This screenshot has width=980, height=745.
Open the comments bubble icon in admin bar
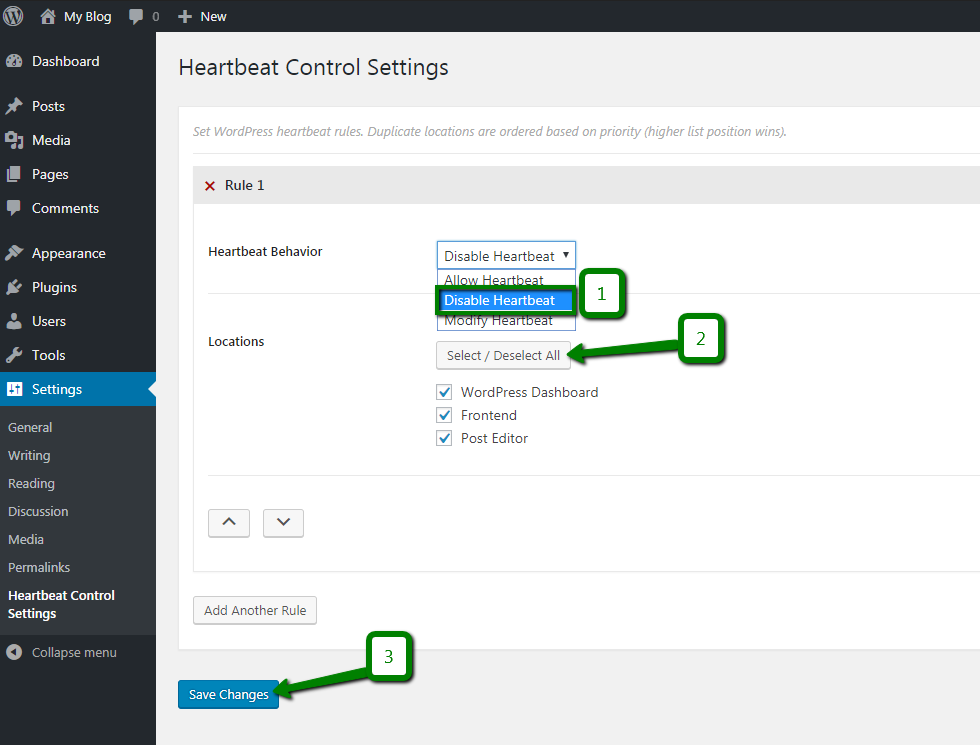(136, 17)
